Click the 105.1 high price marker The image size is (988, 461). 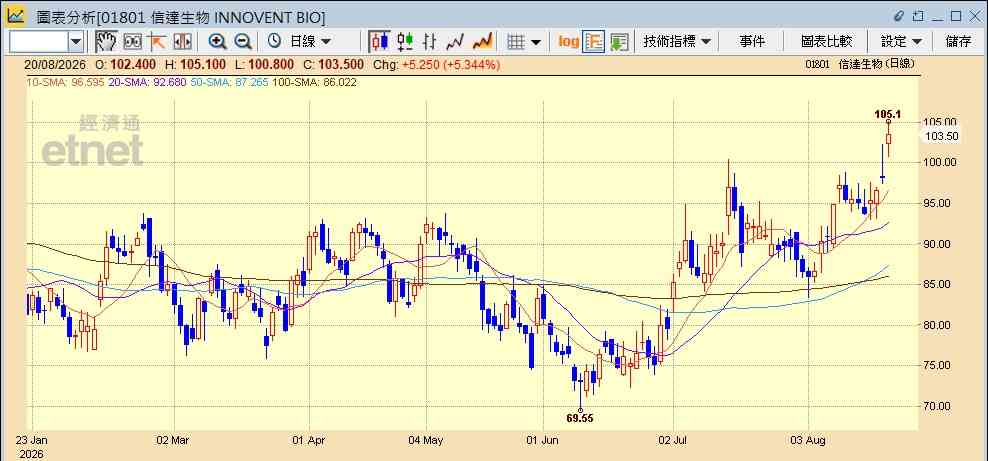887,114
